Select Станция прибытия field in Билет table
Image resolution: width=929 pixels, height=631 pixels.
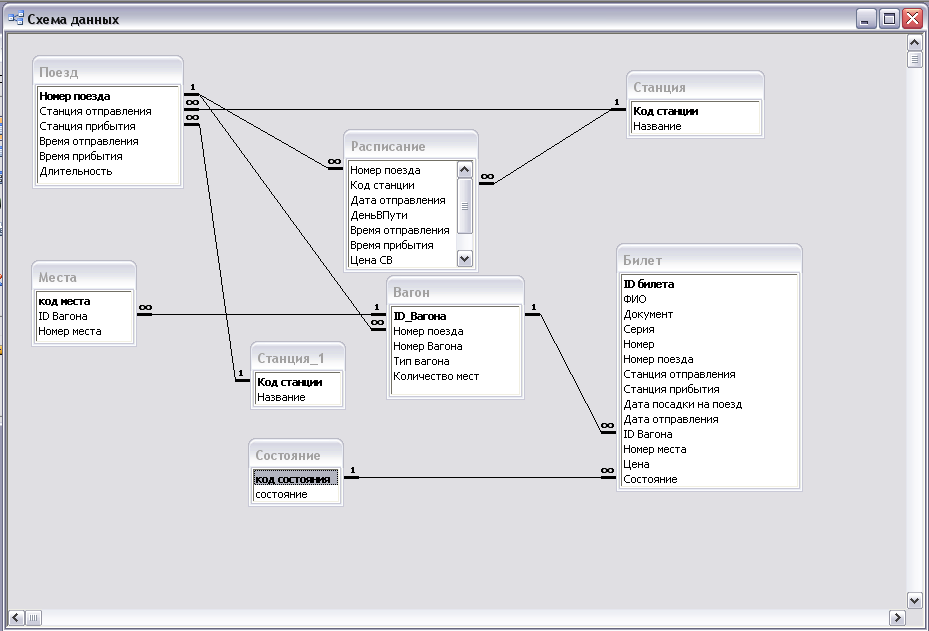click(x=709, y=389)
